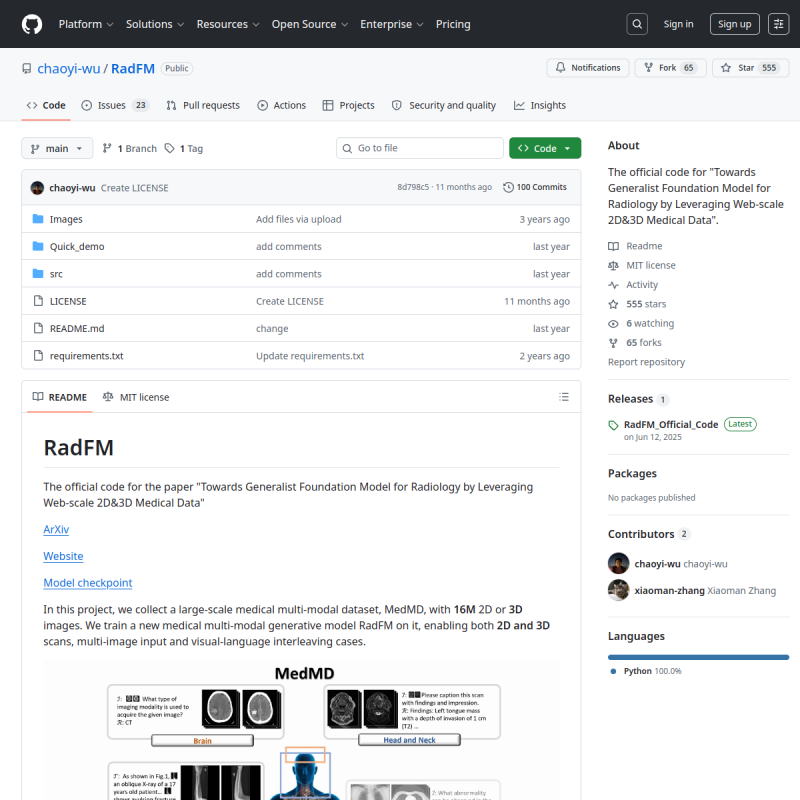Switch to the MIT license tab
This screenshot has height=800, width=800.
(x=136, y=397)
